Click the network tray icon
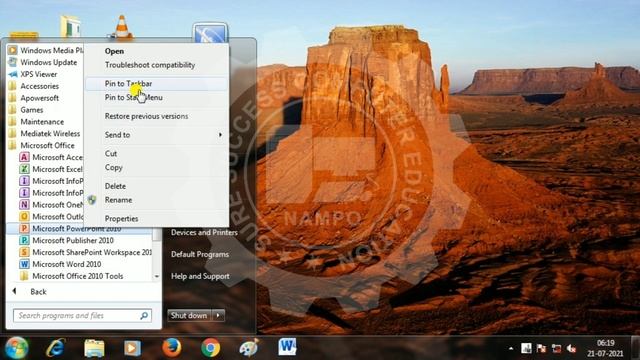 point(556,348)
